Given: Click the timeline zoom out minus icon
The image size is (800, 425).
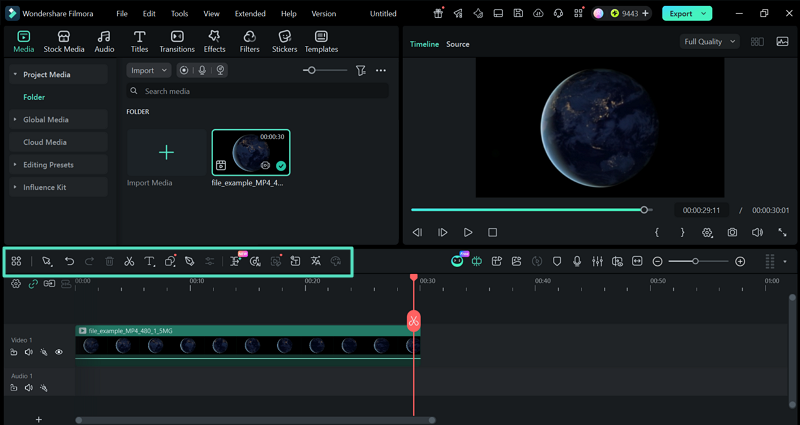Looking at the screenshot, I should pos(658,262).
